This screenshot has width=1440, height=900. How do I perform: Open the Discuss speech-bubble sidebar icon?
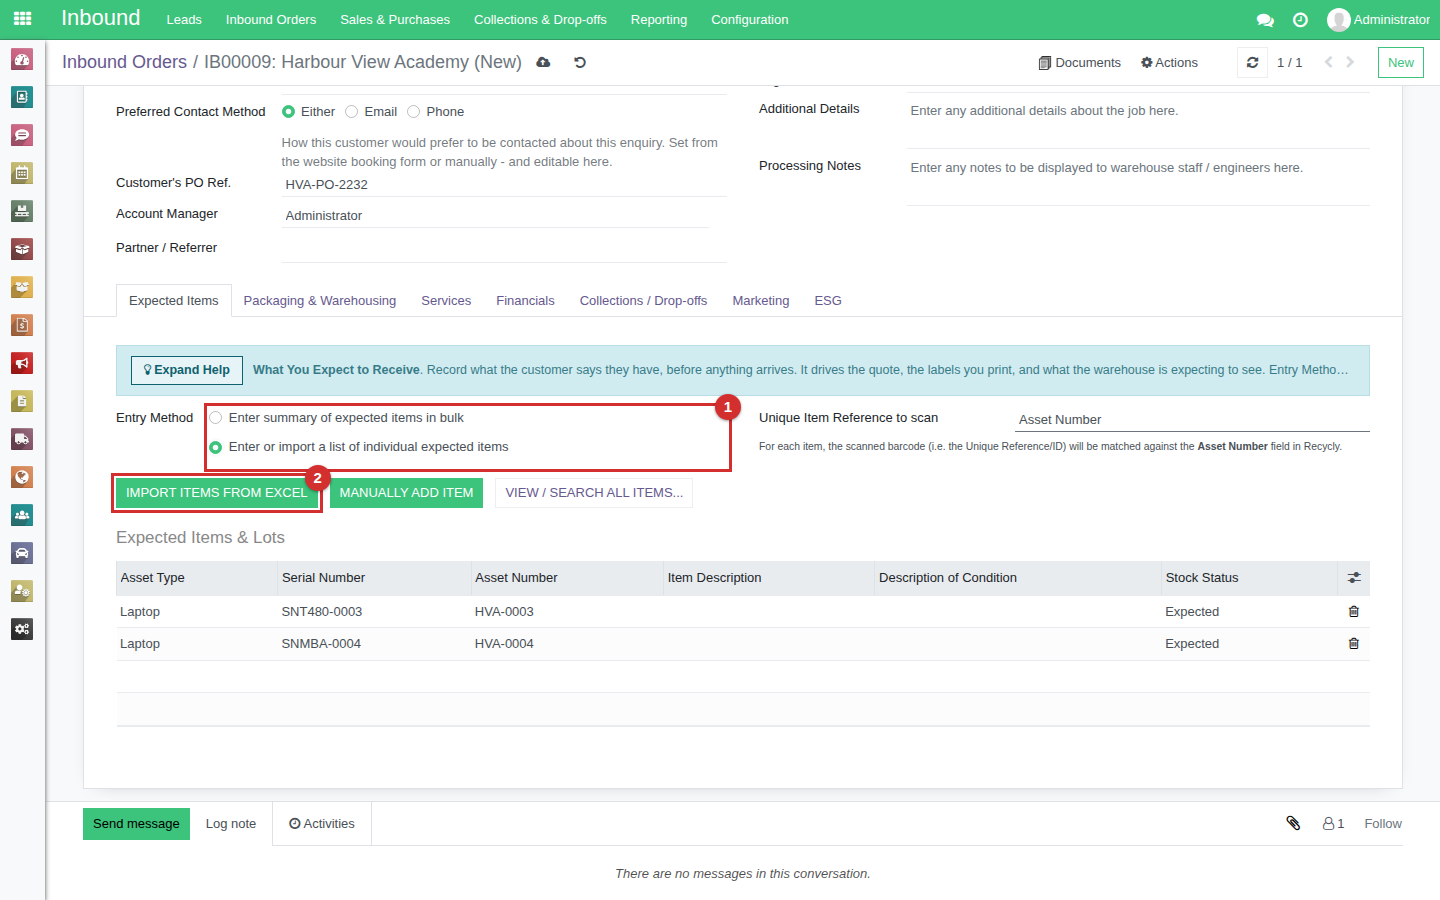tap(22, 135)
